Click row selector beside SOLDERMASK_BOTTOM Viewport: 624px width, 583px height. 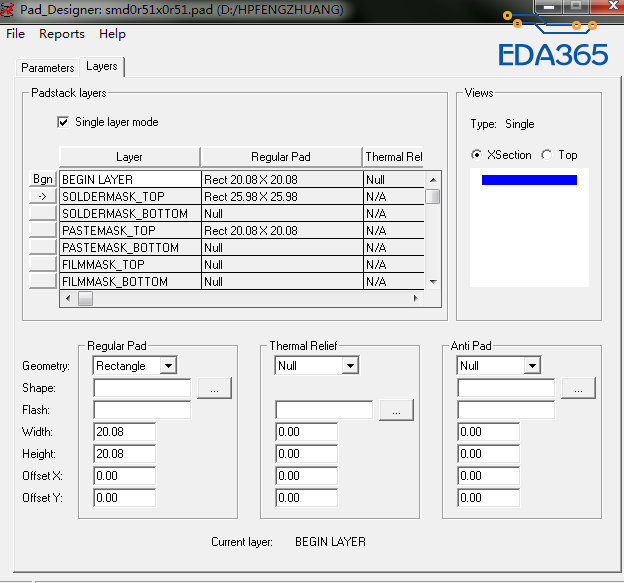point(43,213)
